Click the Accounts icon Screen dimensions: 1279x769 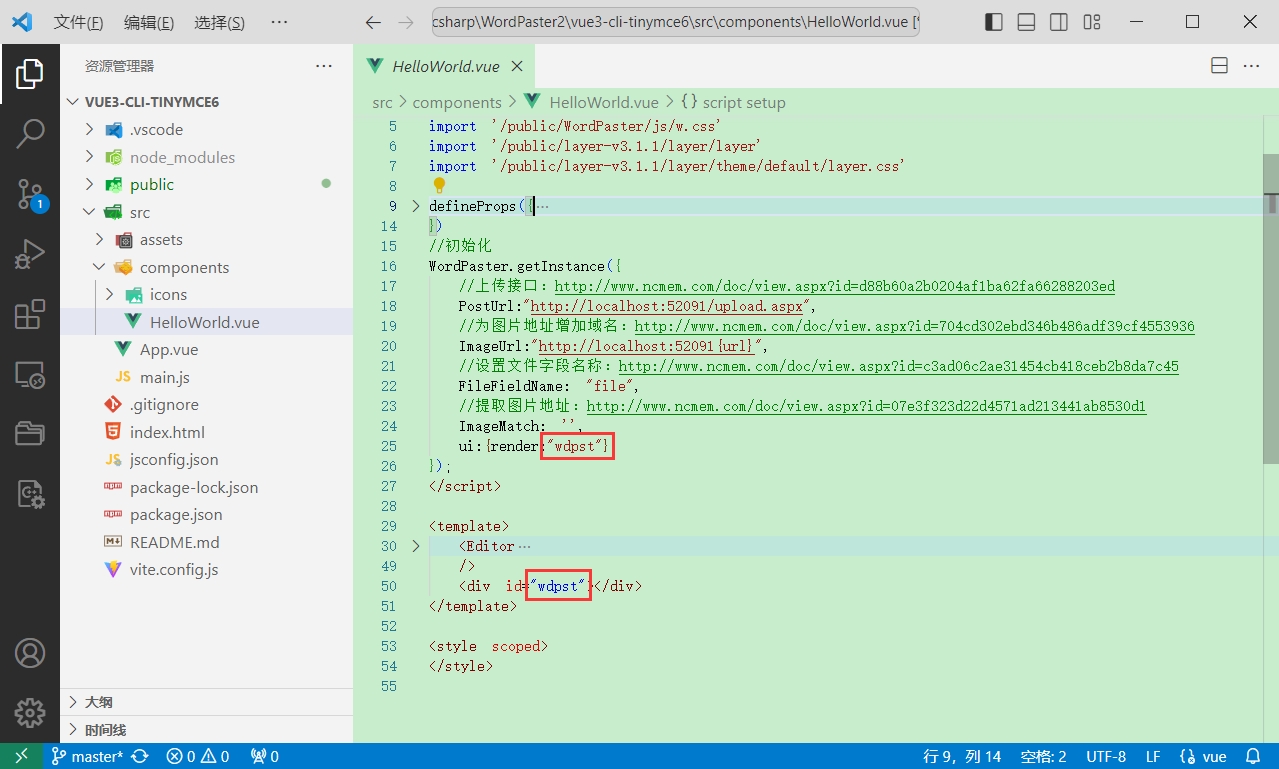pyautogui.click(x=30, y=653)
